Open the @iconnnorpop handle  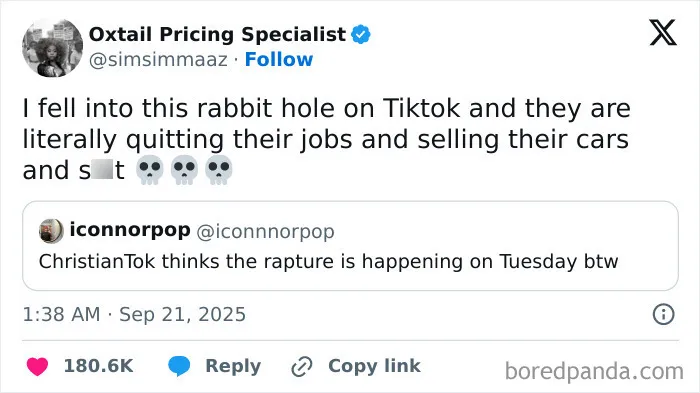(265, 232)
